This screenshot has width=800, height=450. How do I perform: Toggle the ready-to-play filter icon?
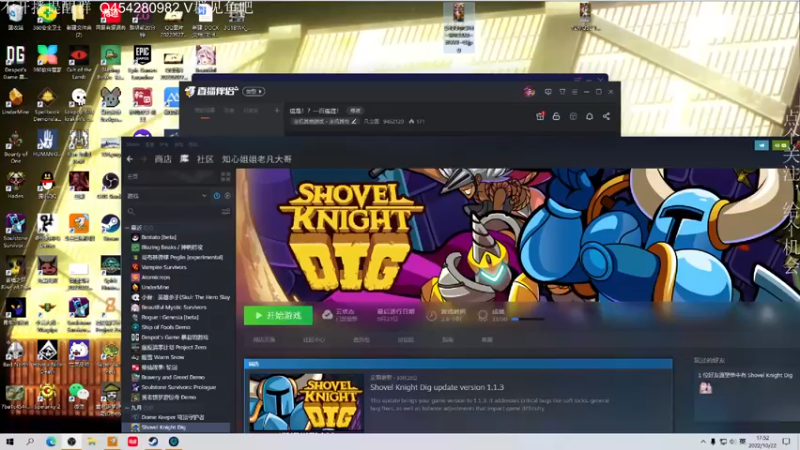click(227, 196)
